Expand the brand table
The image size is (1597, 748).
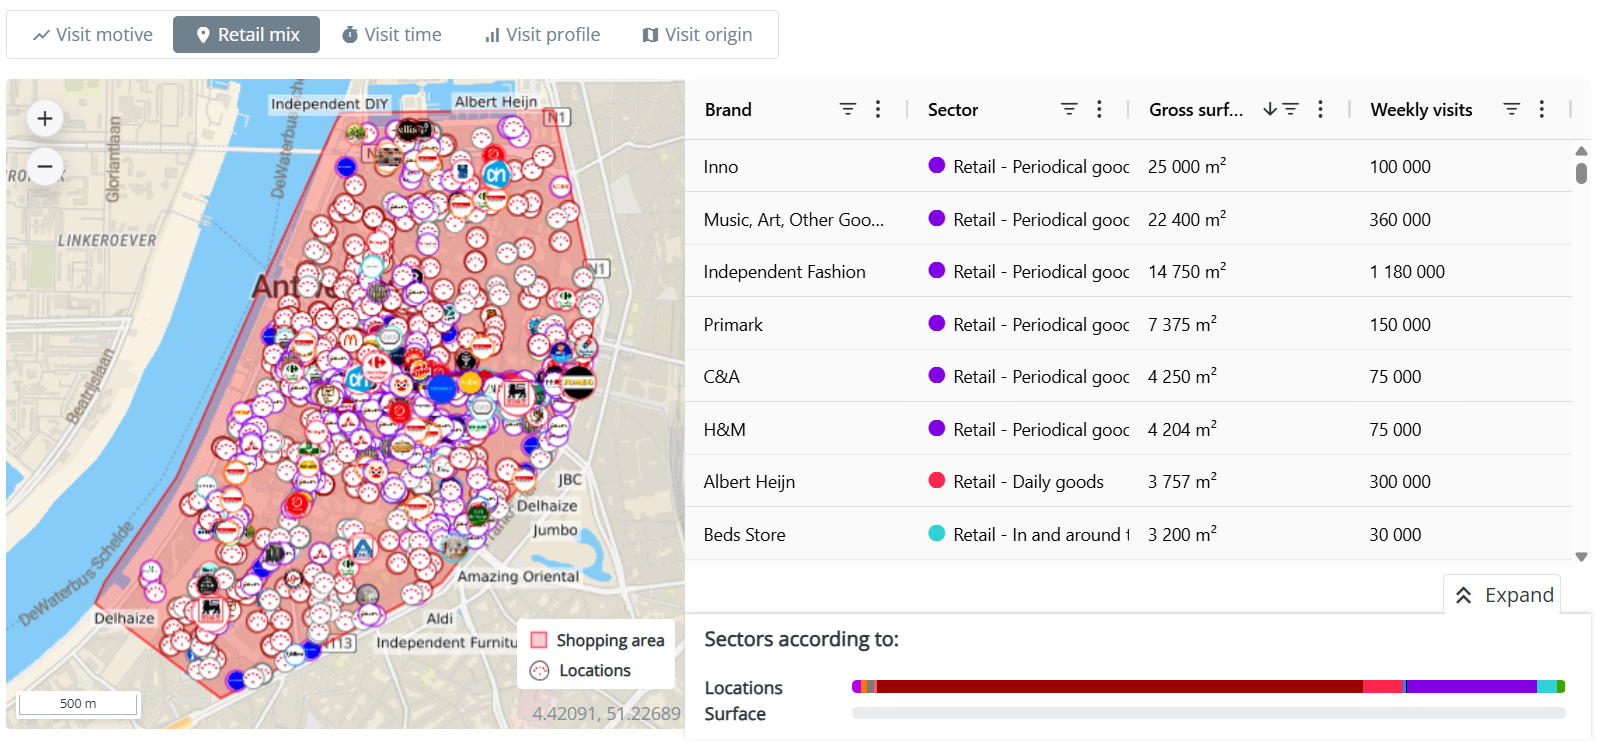(x=1505, y=595)
